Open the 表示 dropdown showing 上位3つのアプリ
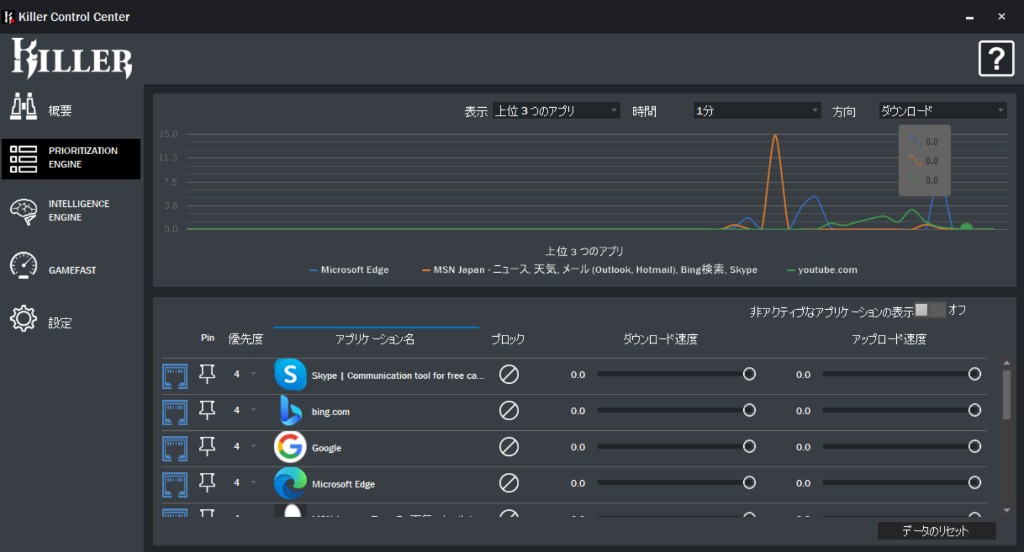The width and height of the screenshot is (1024, 552). point(556,111)
